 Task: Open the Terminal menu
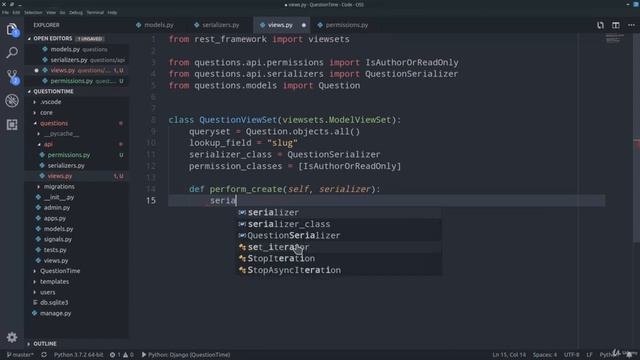click(x=95, y=13)
